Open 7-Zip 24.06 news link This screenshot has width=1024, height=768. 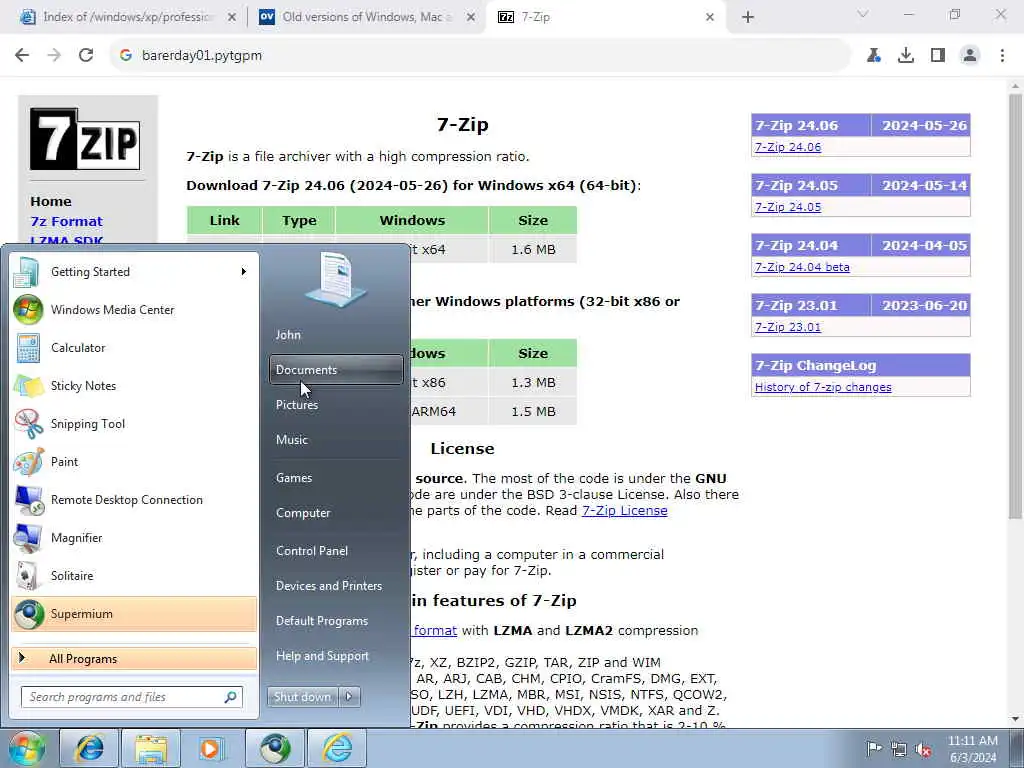[x=788, y=147]
